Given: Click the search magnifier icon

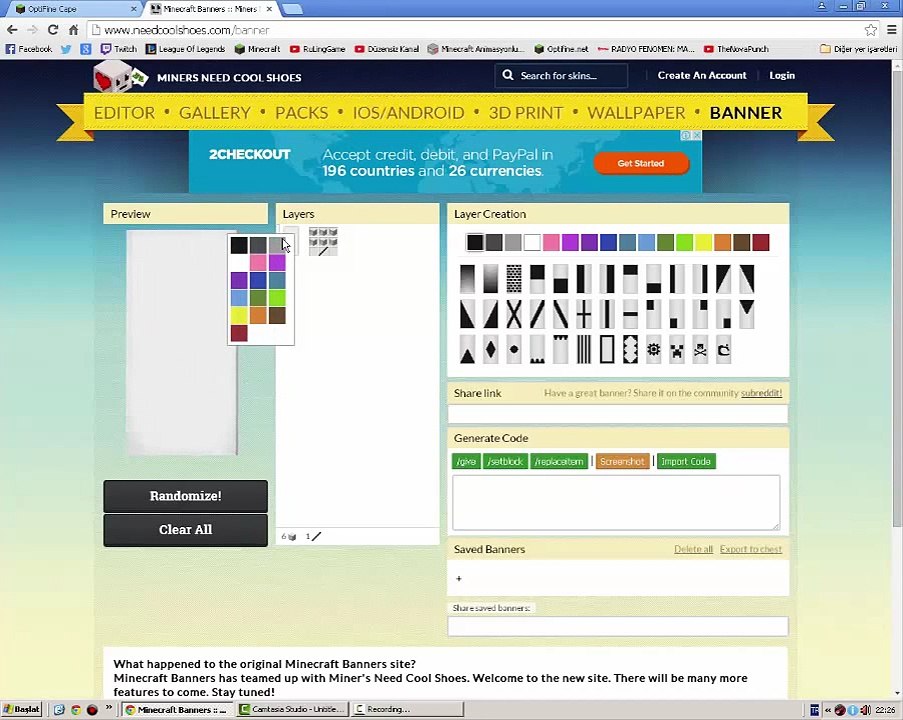Looking at the screenshot, I should pyautogui.click(x=507, y=75).
